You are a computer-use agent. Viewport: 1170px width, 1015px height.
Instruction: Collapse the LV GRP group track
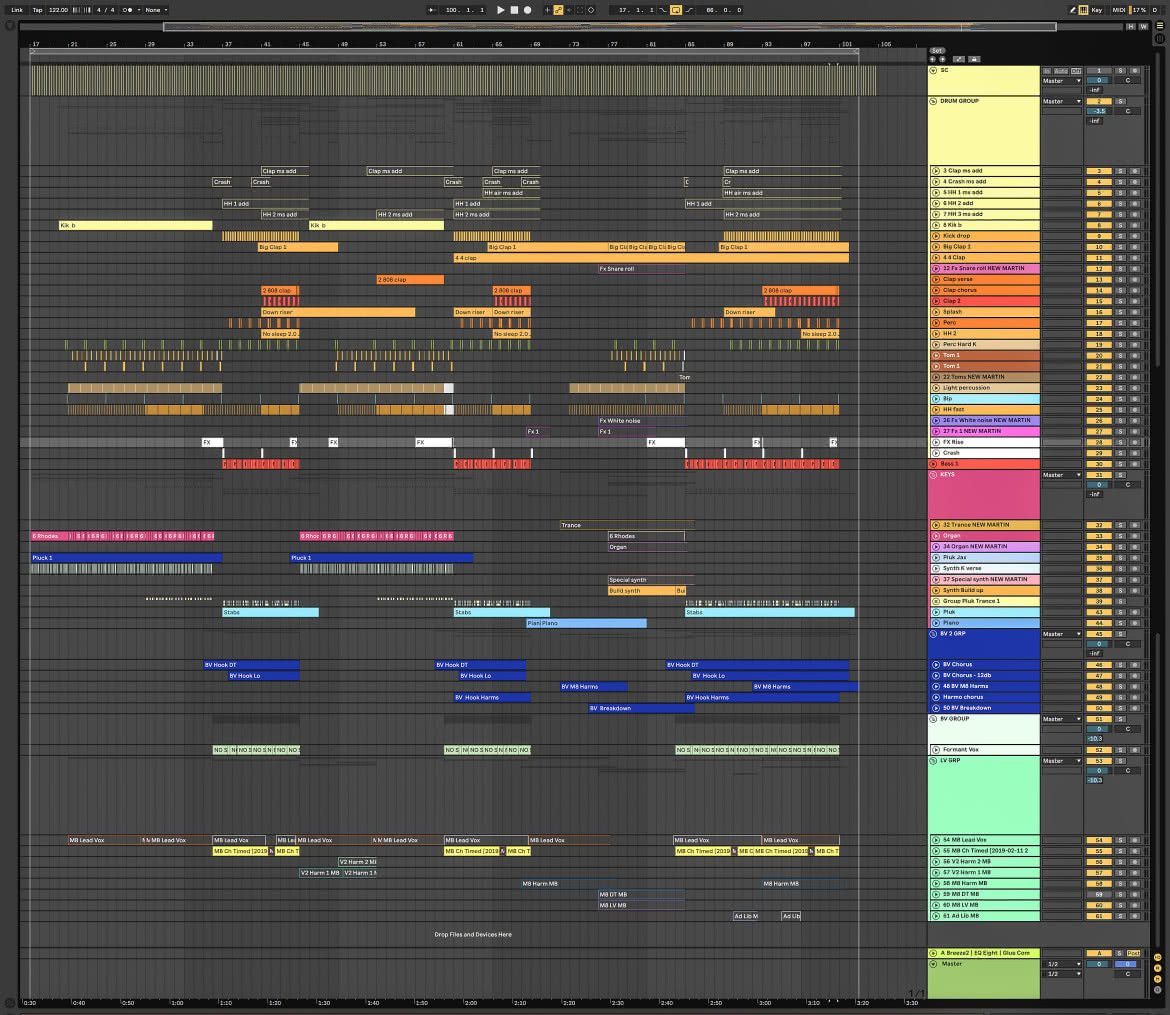pyautogui.click(x=933, y=761)
